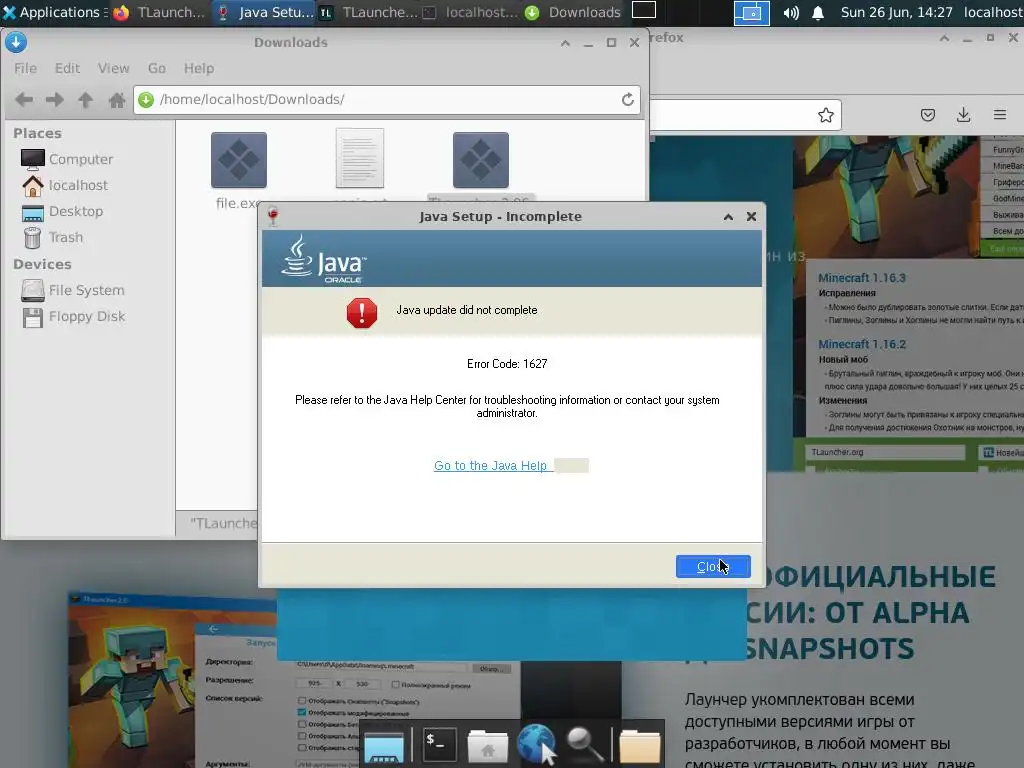The height and width of the screenshot is (768, 1024).
Task: Open View menu in Downloads window
Action: [x=114, y=68]
